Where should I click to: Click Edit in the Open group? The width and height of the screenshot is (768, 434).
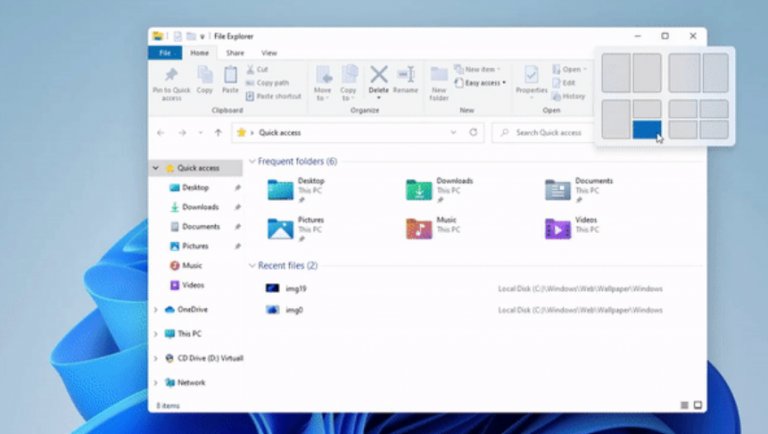tap(564, 83)
